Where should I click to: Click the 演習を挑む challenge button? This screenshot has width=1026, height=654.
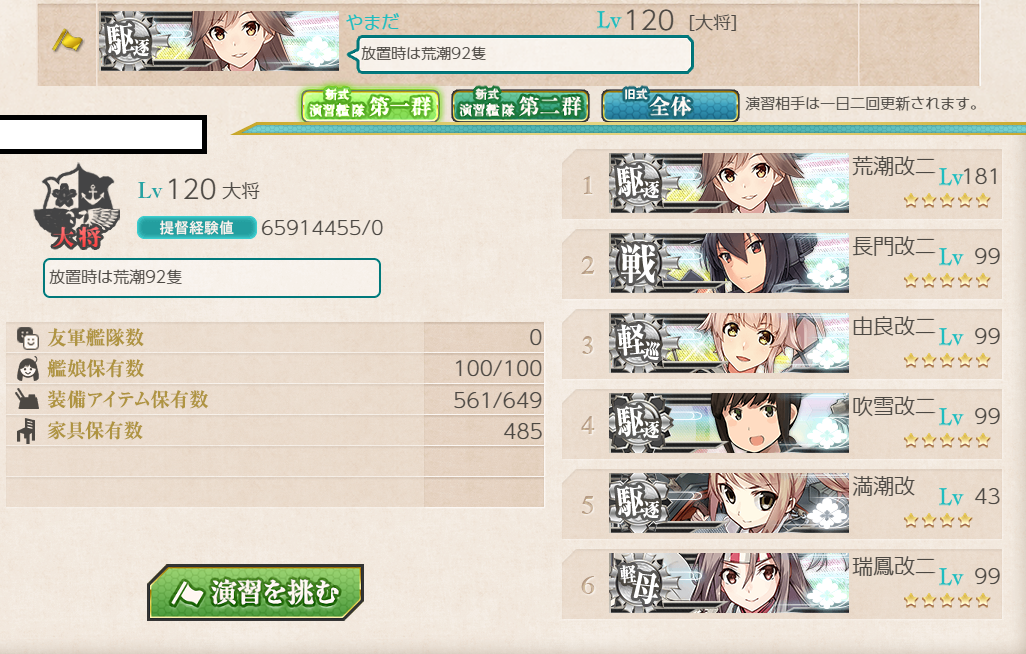255,592
